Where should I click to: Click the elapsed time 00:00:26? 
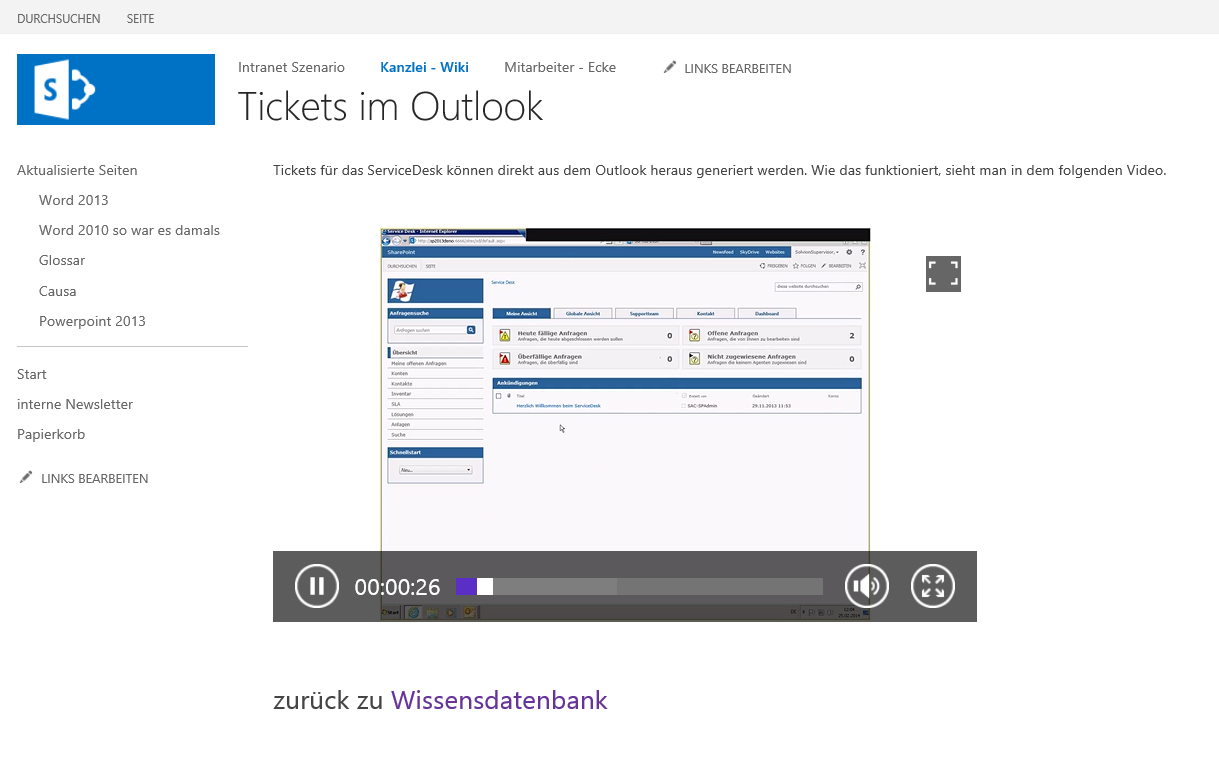point(397,587)
